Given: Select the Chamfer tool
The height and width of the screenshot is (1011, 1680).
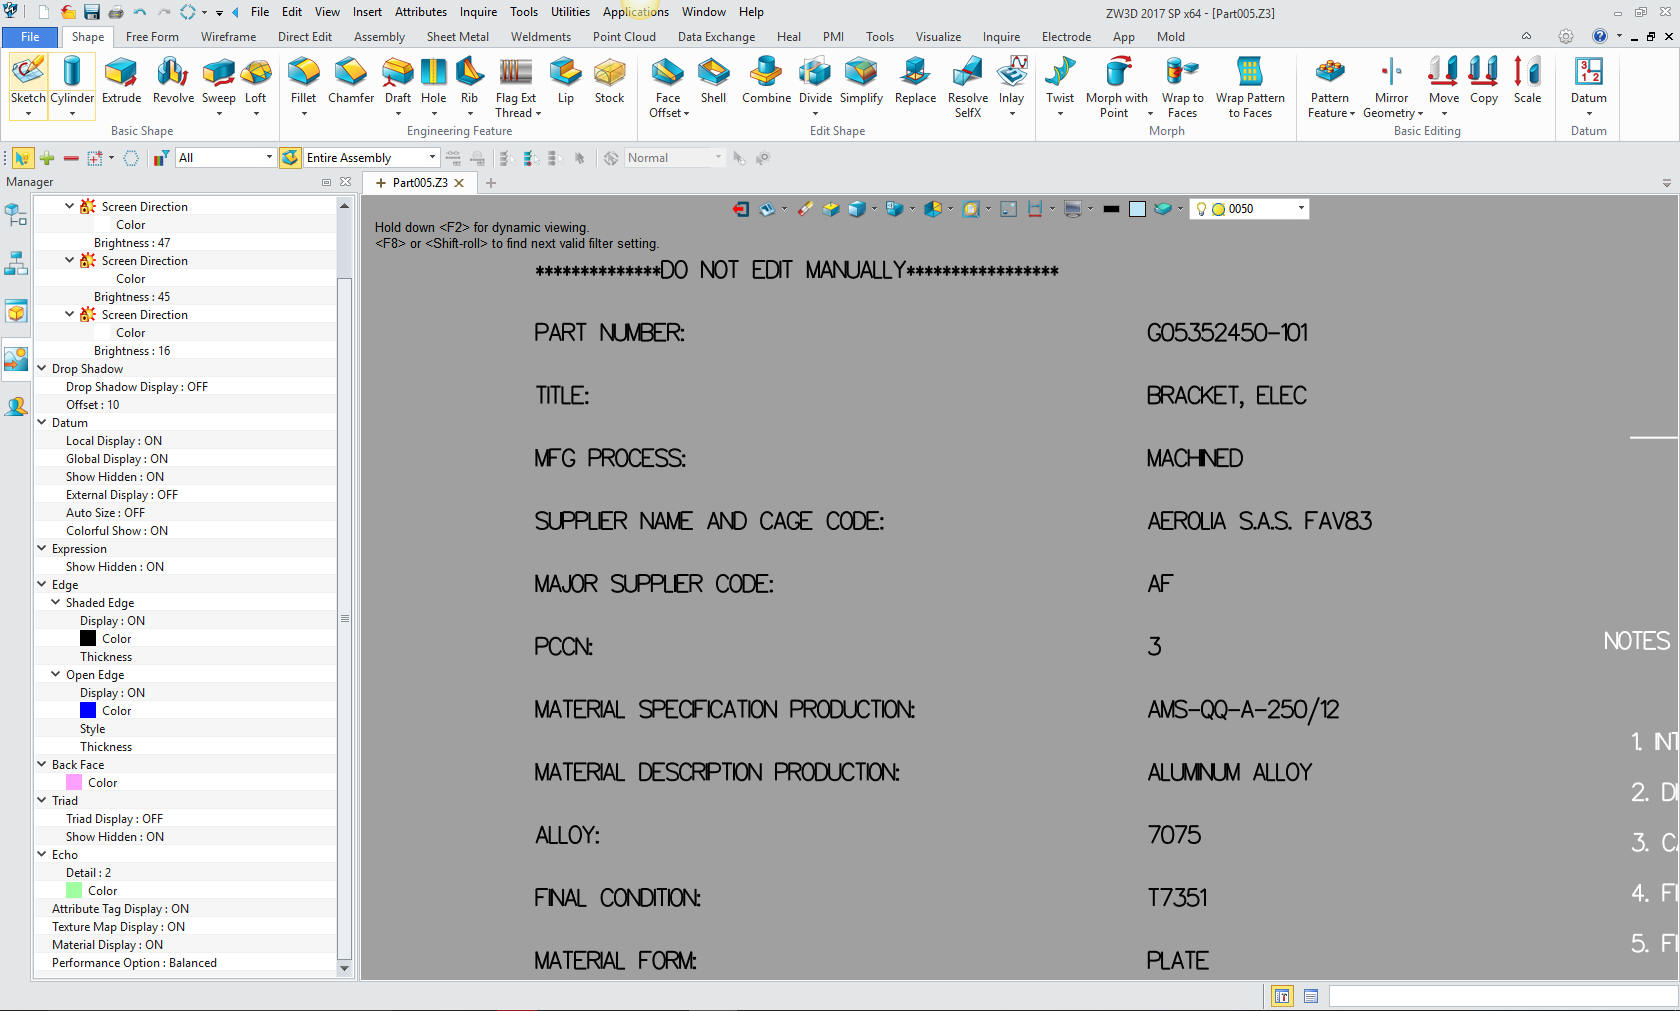Looking at the screenshot, I should 351,80.
